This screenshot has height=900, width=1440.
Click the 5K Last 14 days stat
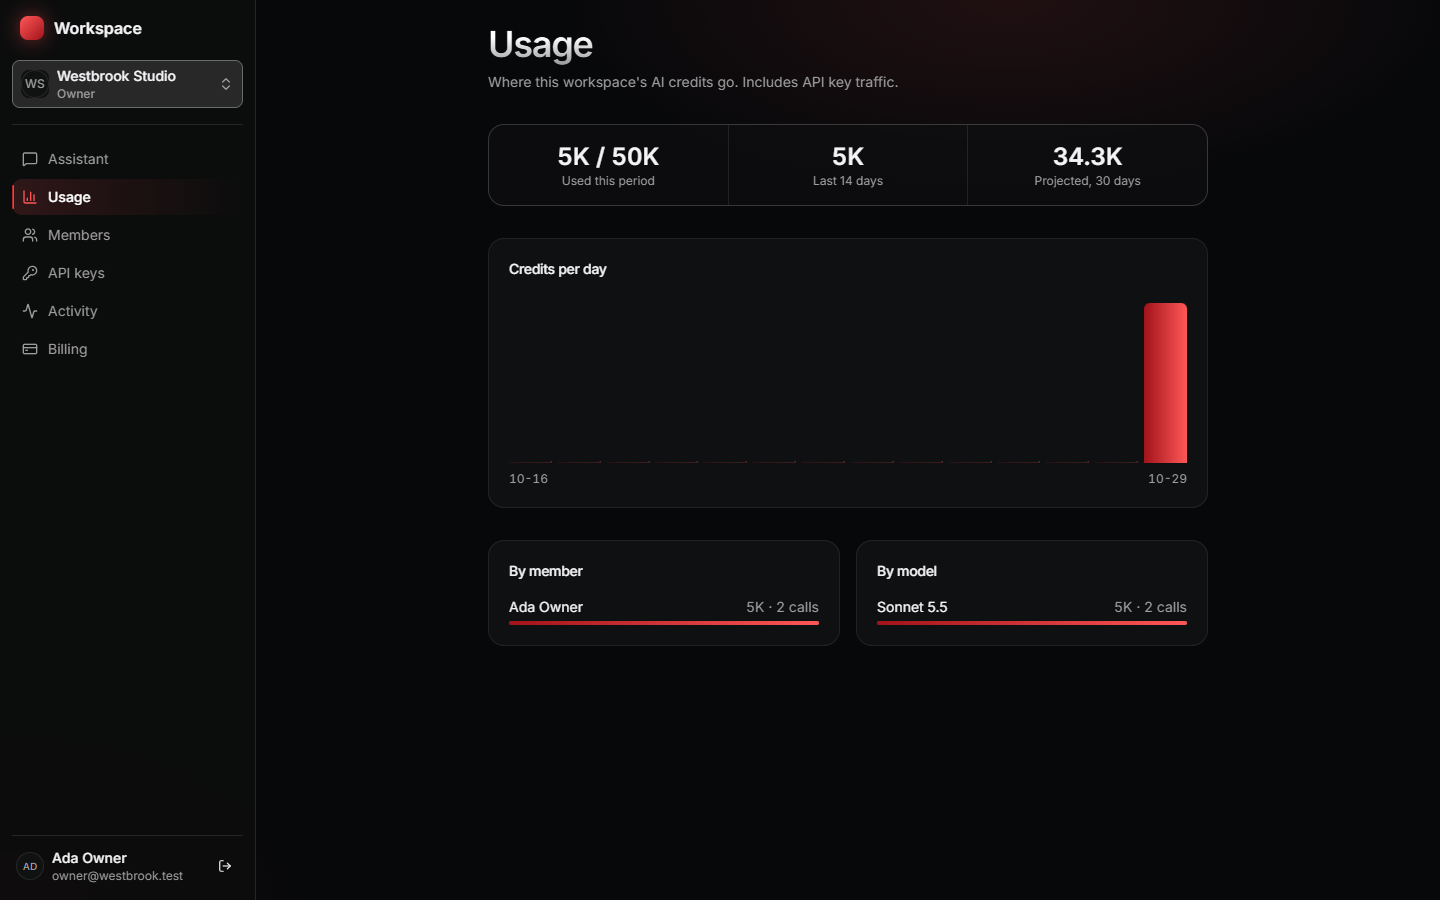848,165
